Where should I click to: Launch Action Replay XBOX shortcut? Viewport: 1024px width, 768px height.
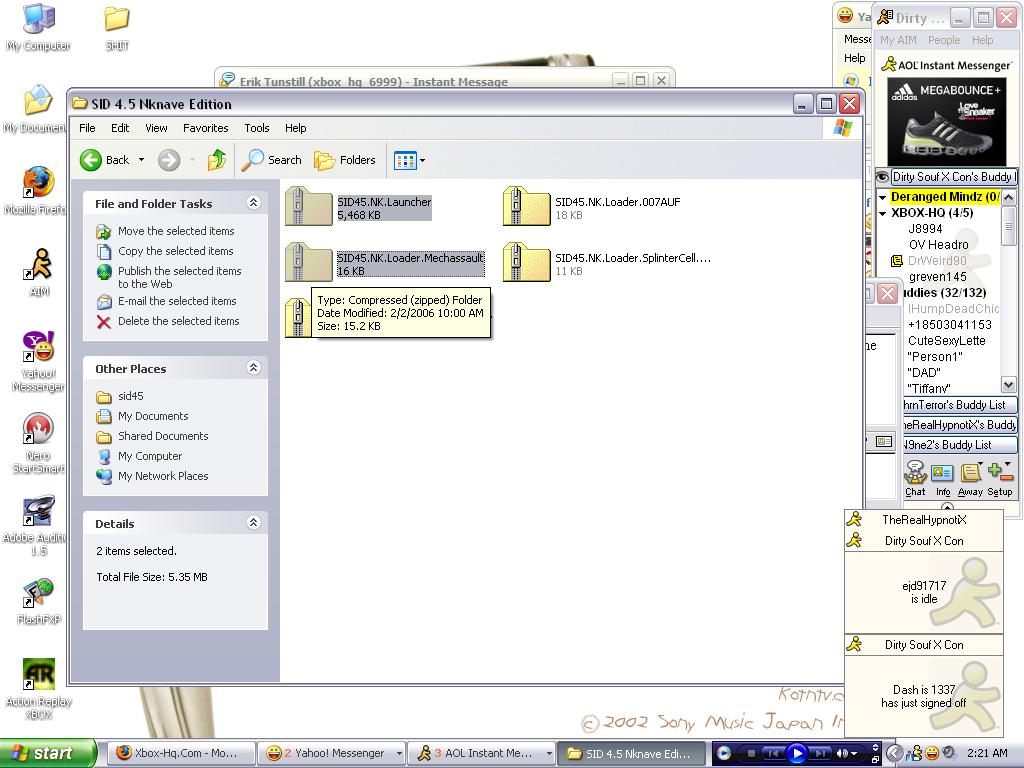click(39, 690)
